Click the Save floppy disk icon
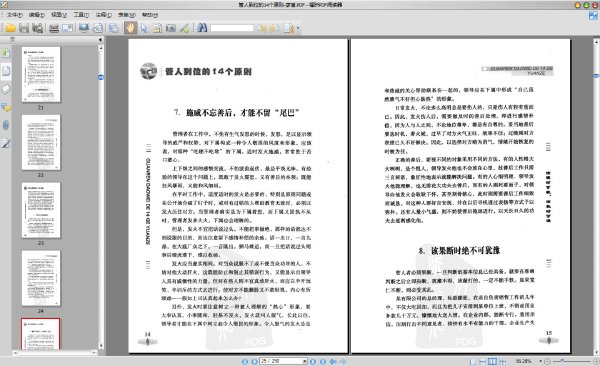The image size is (600, 366). tap(24, 28)
